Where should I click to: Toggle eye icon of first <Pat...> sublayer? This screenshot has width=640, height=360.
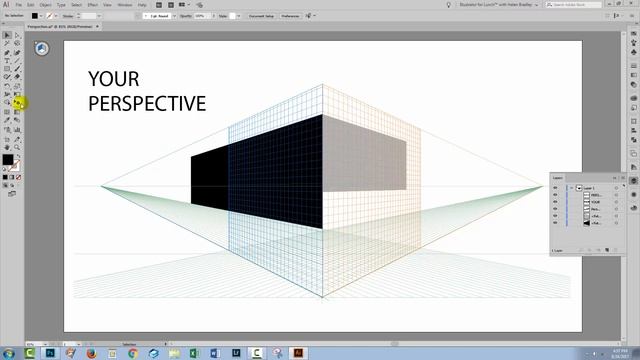click(555, 216)
